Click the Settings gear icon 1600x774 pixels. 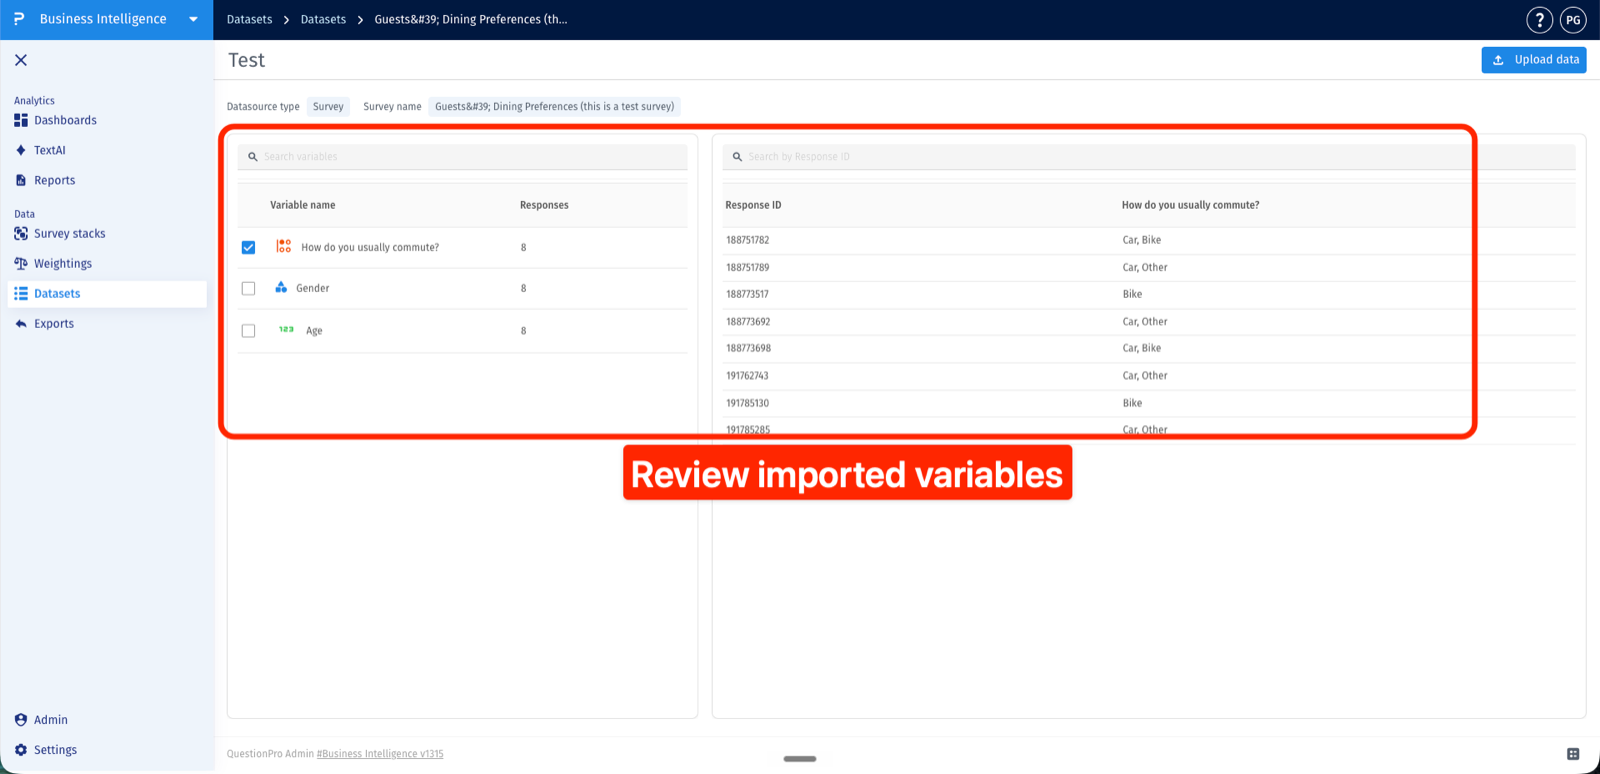click(21, 749)
